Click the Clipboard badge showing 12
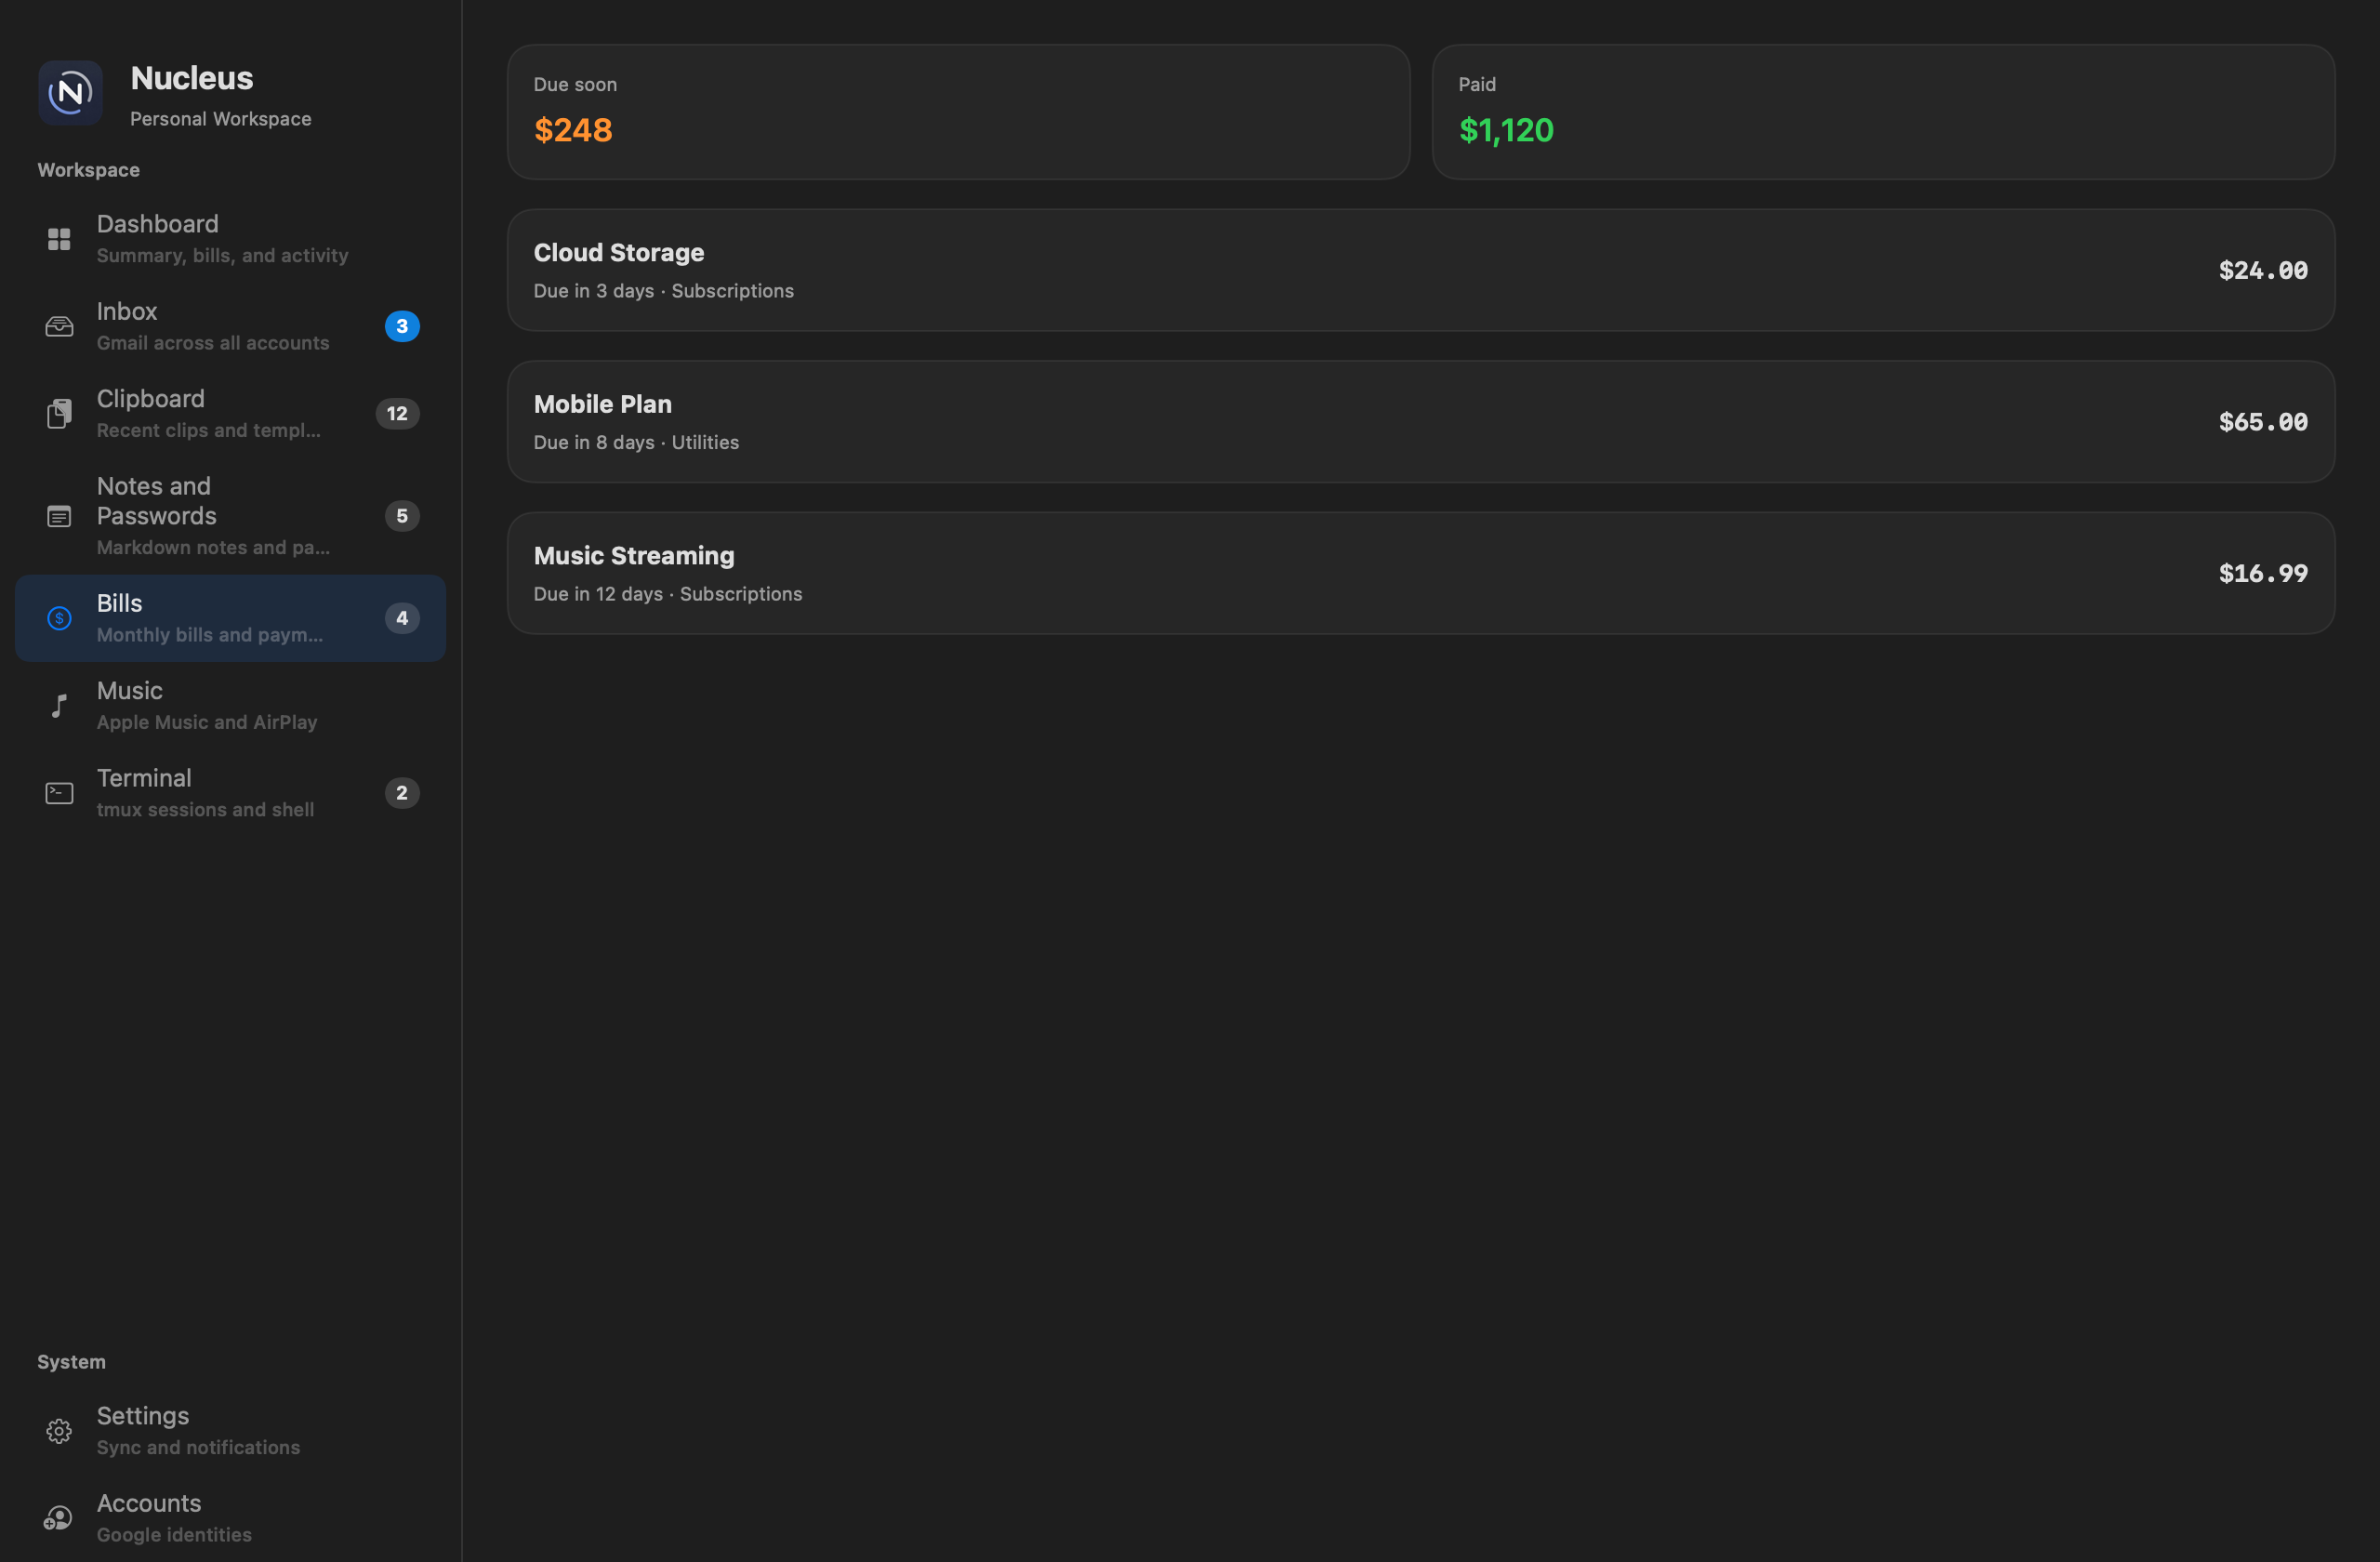 click(x=397, y=413)
